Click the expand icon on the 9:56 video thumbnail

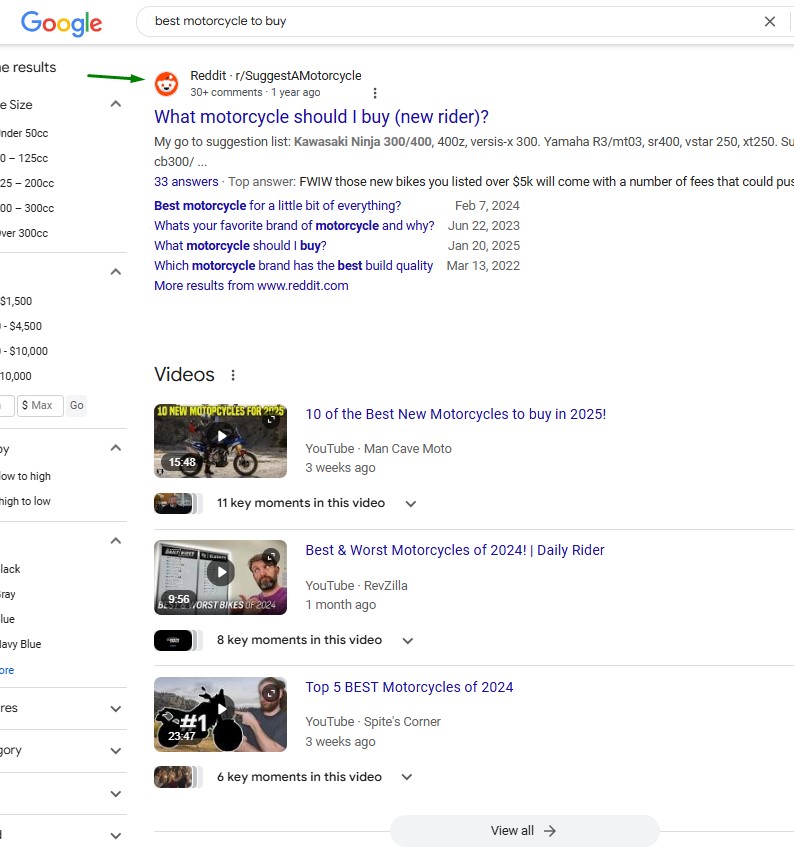[x=270, y=556]
